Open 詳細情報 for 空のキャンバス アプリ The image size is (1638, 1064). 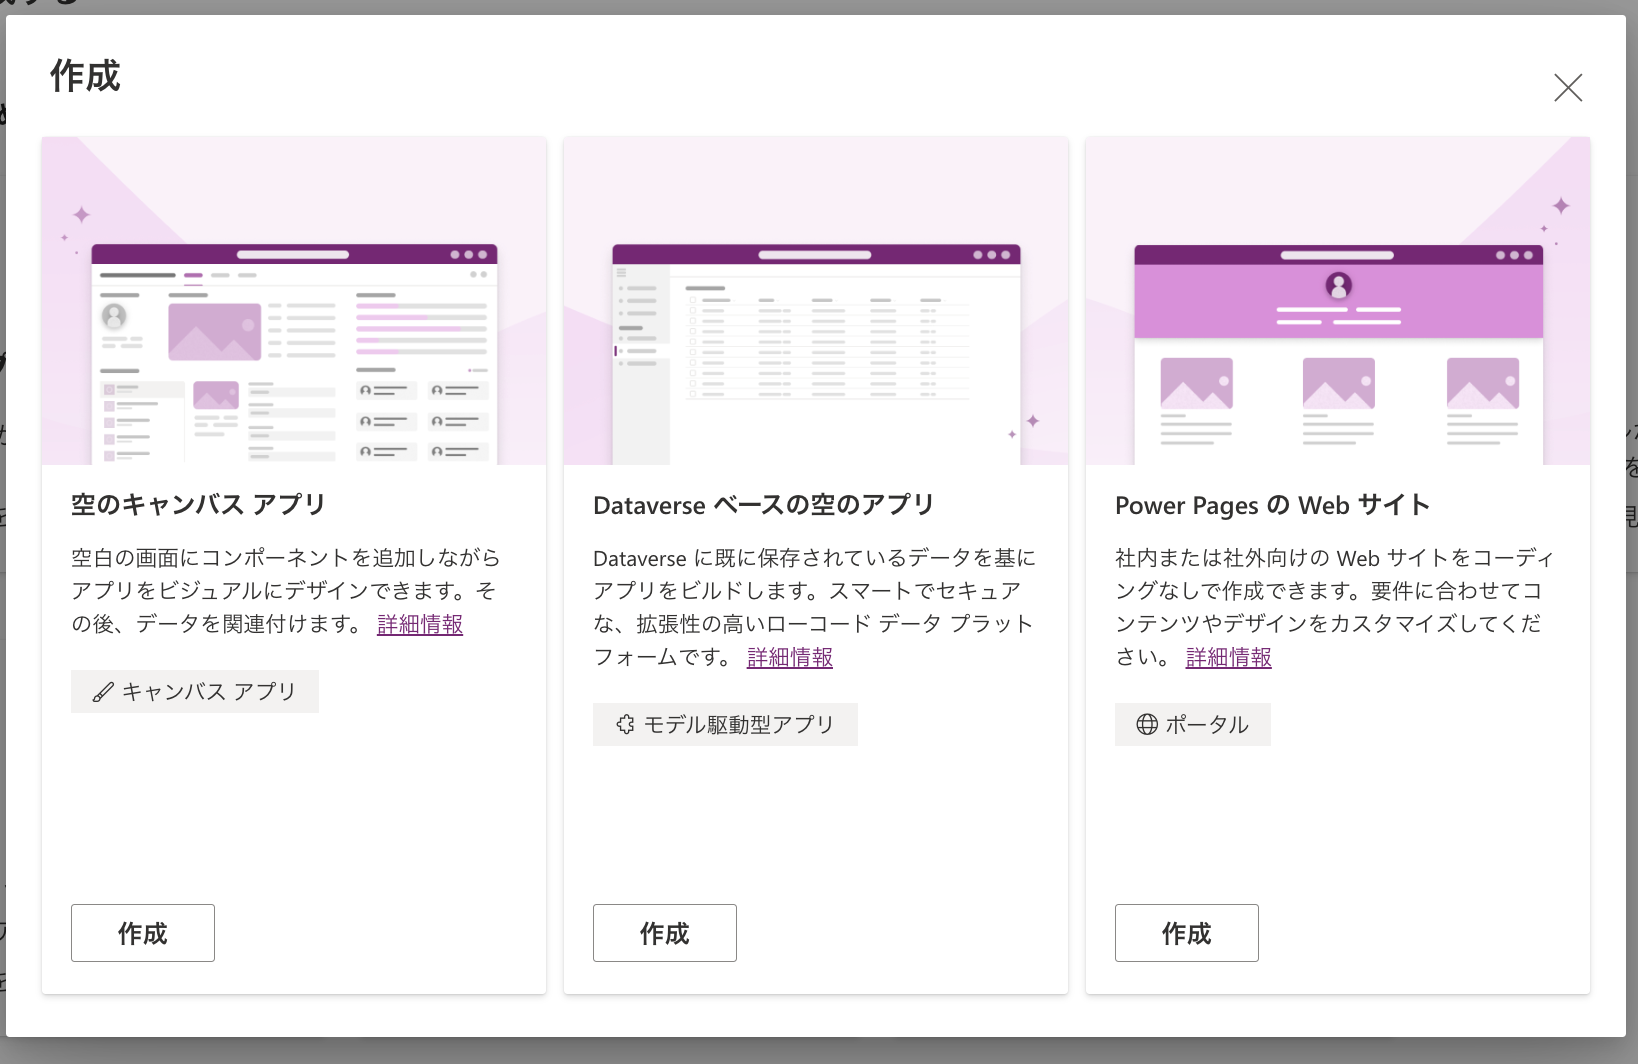tap(419, 624)
